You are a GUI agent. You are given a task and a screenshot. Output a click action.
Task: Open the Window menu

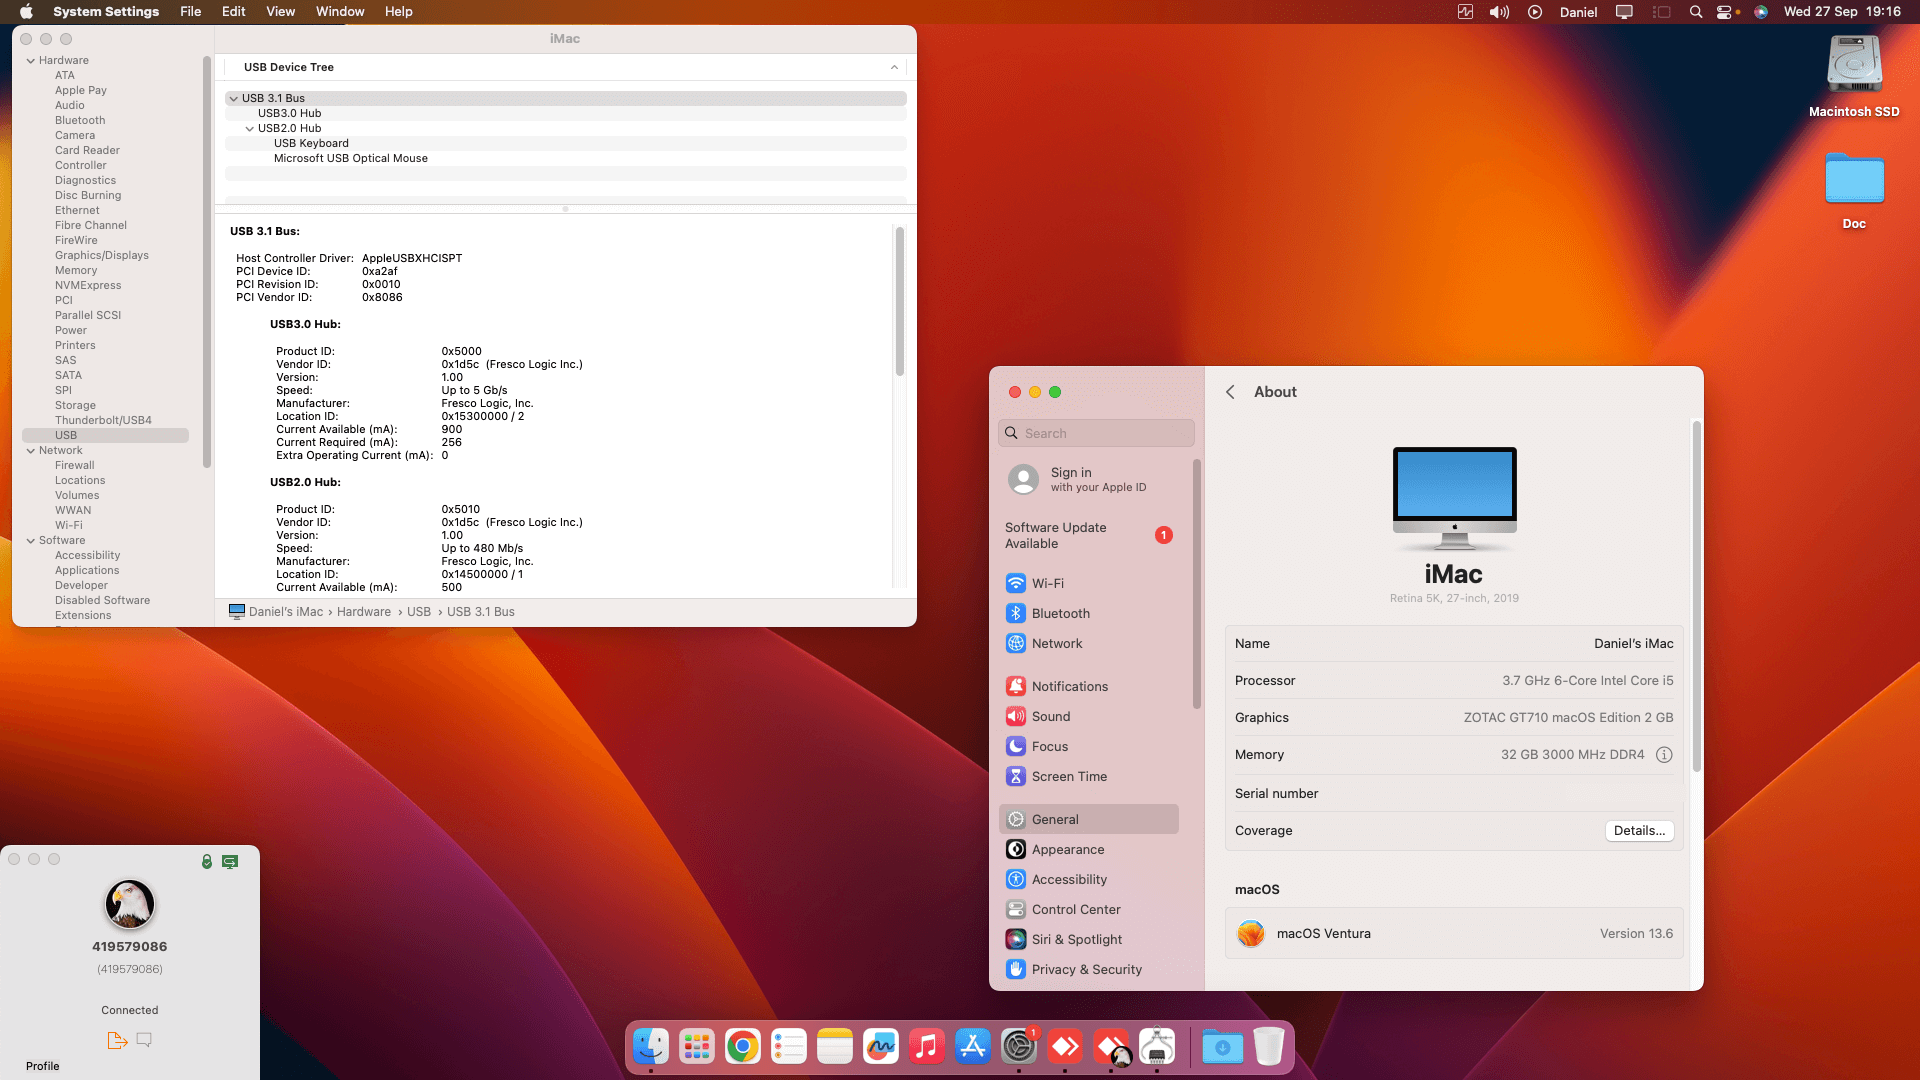(x=340, y=12)
